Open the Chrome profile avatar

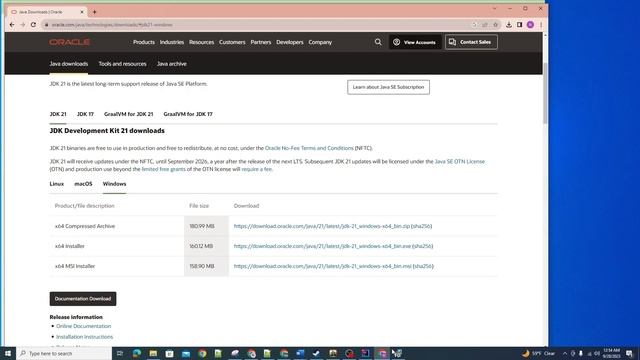[530, 25]
